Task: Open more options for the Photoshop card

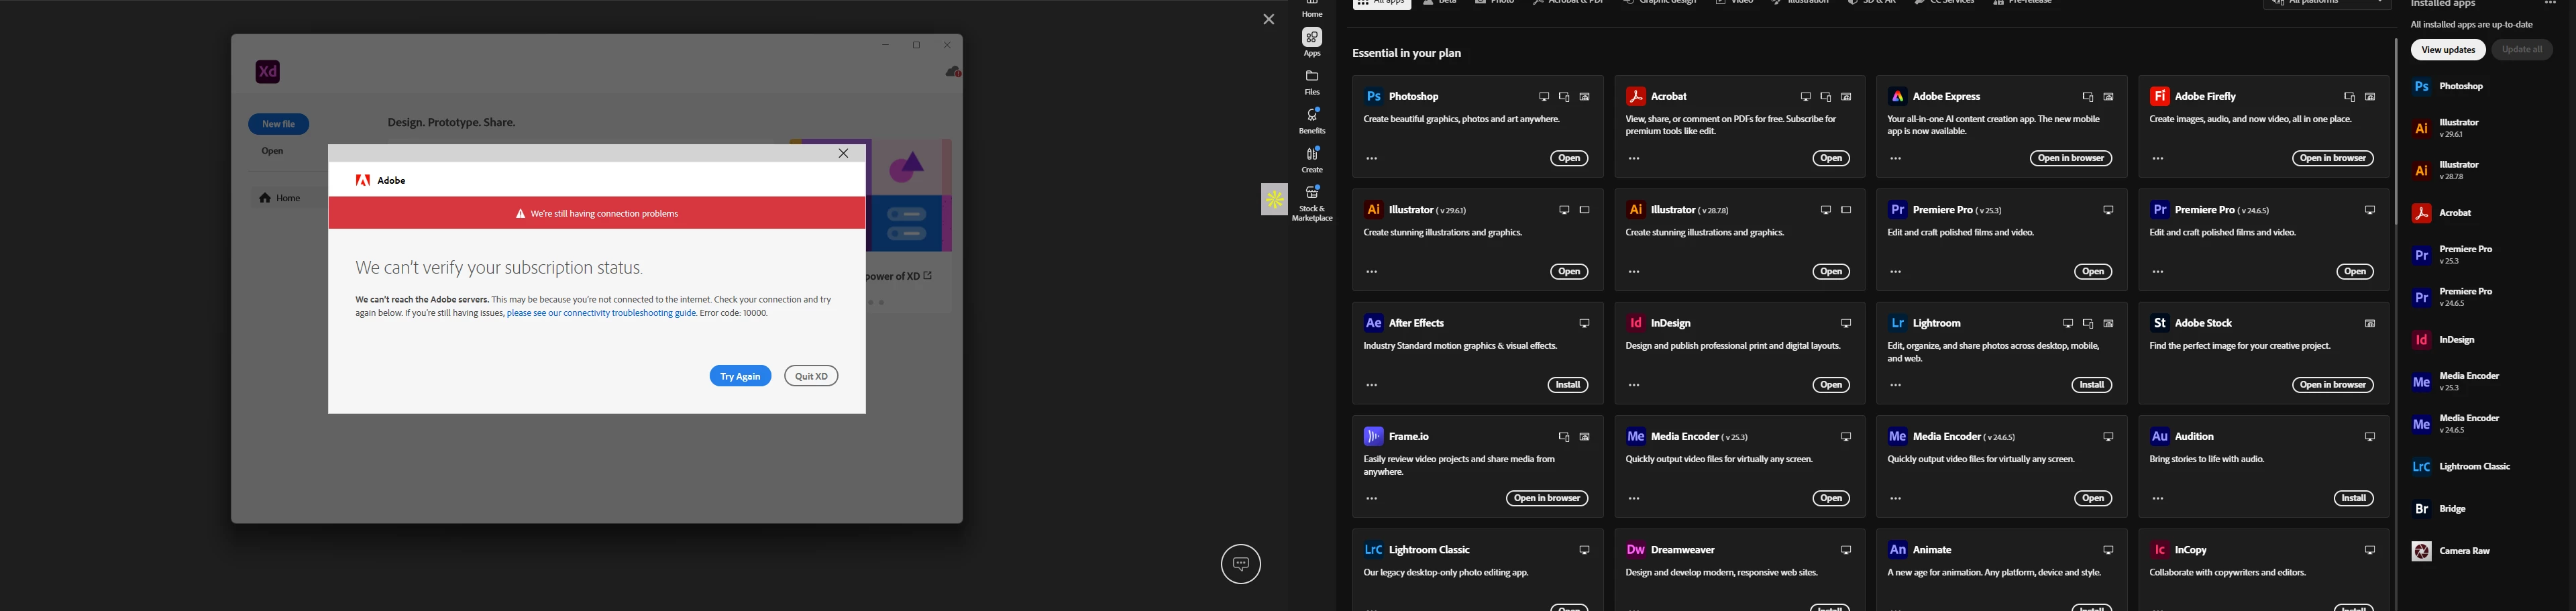Action: pyautogui.click(x=1372, y=159)
